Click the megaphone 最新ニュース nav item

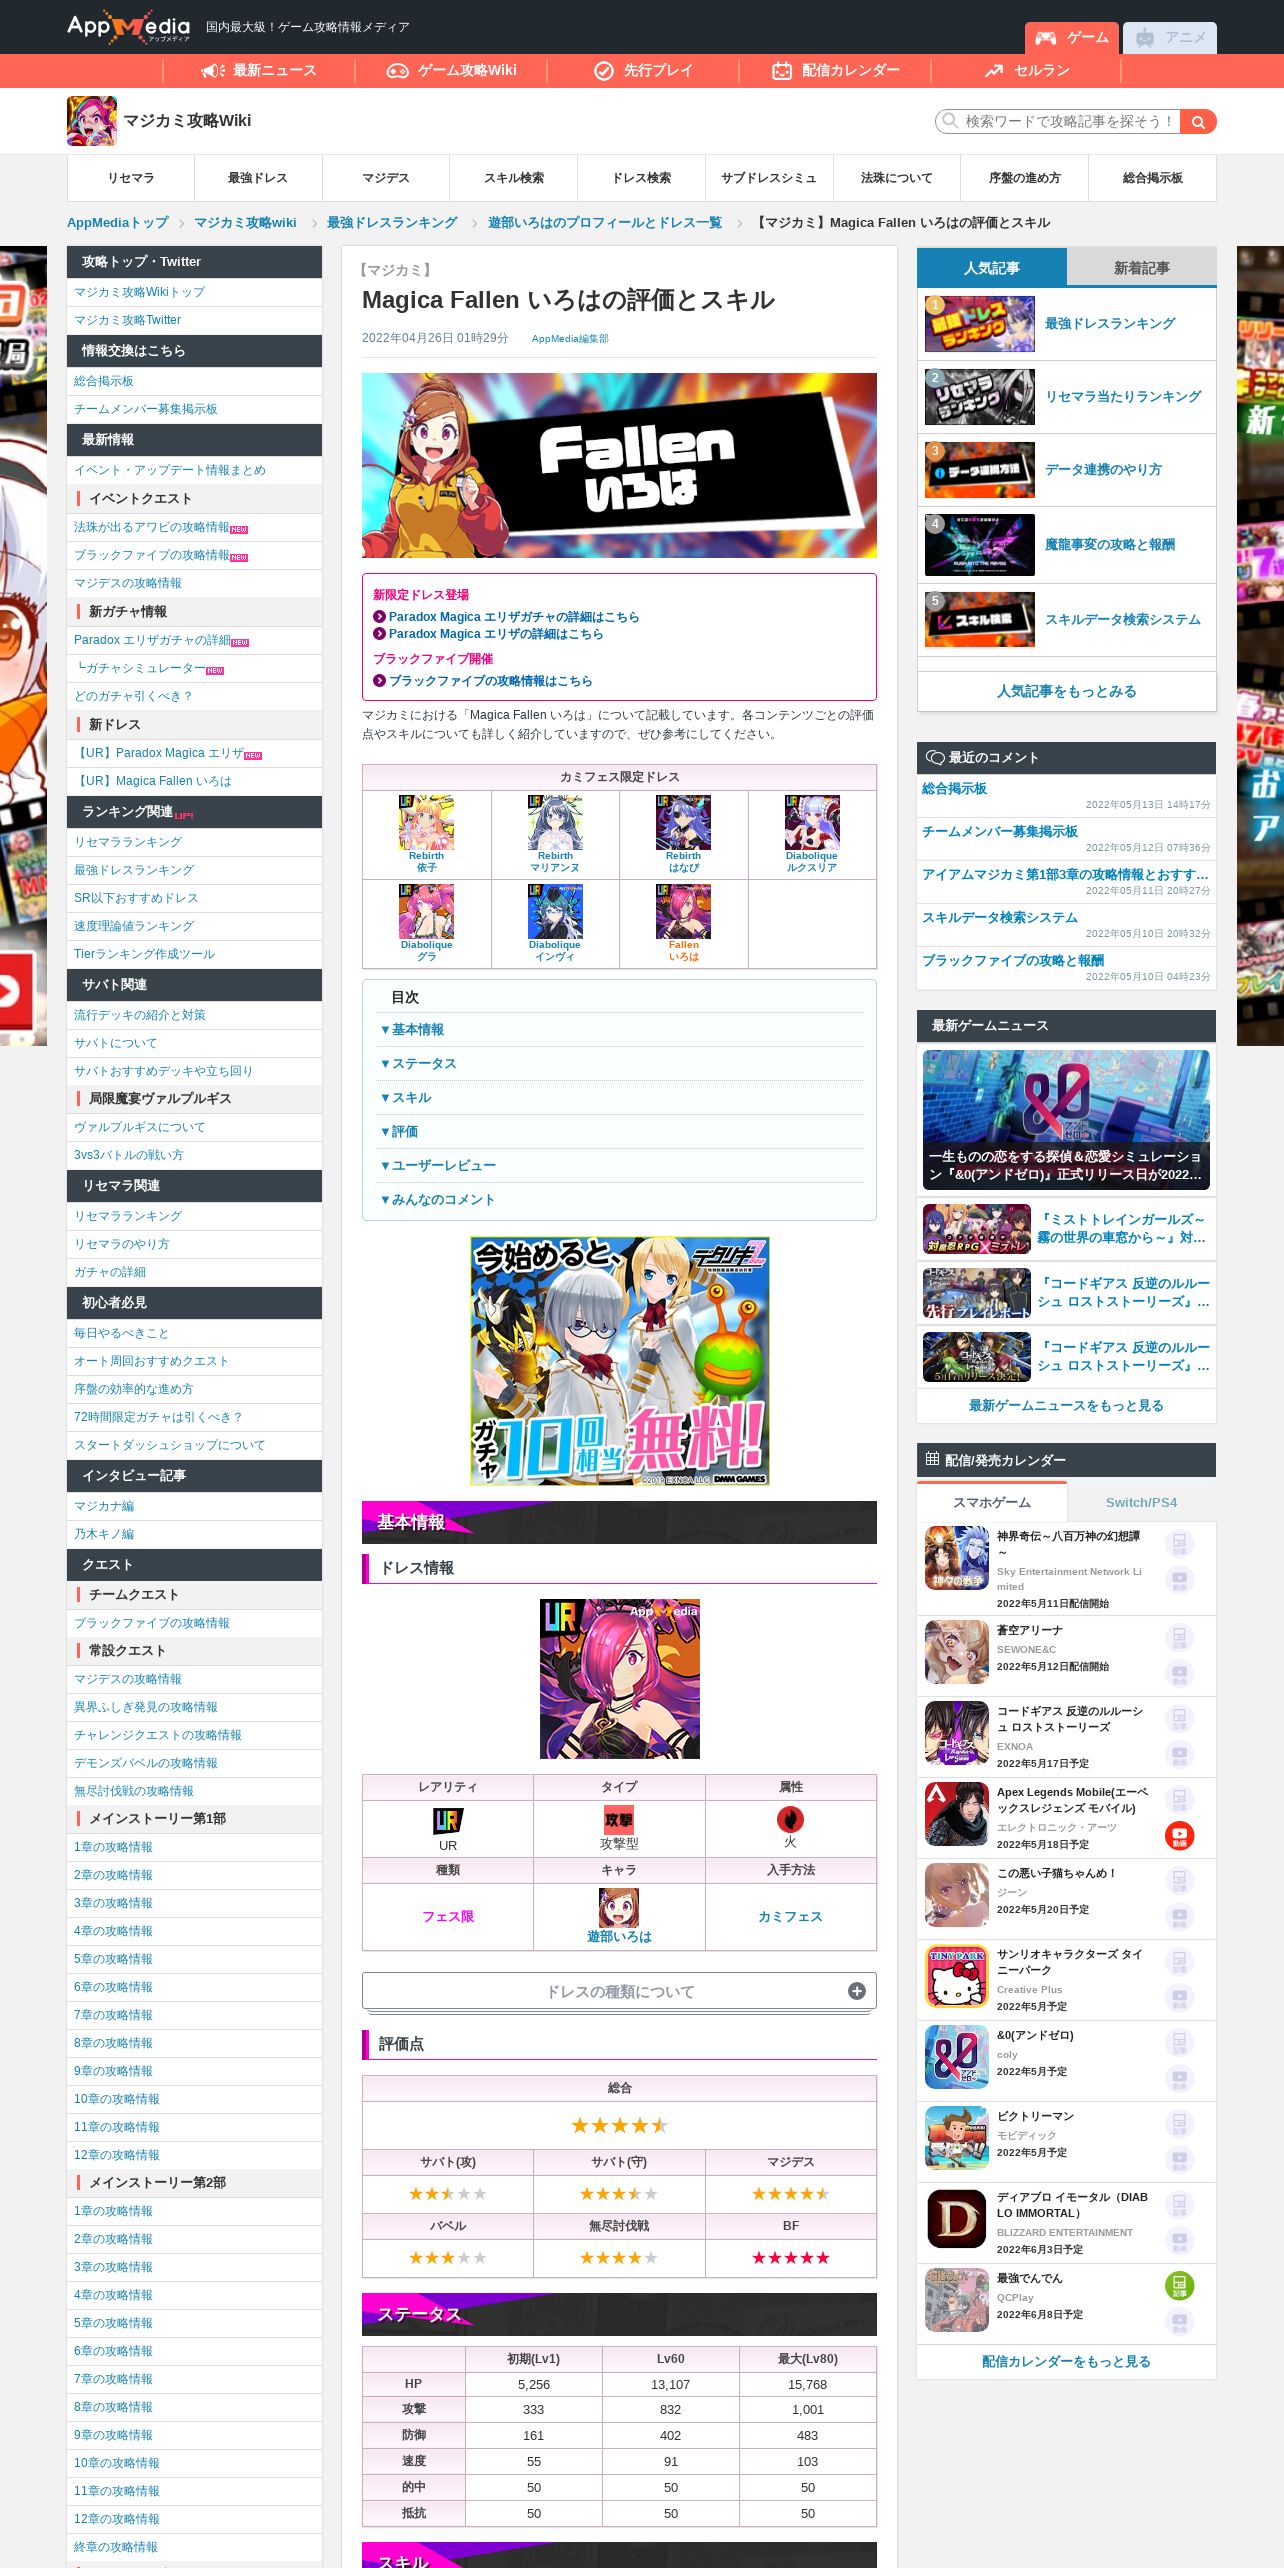click(x=259, y=70)
